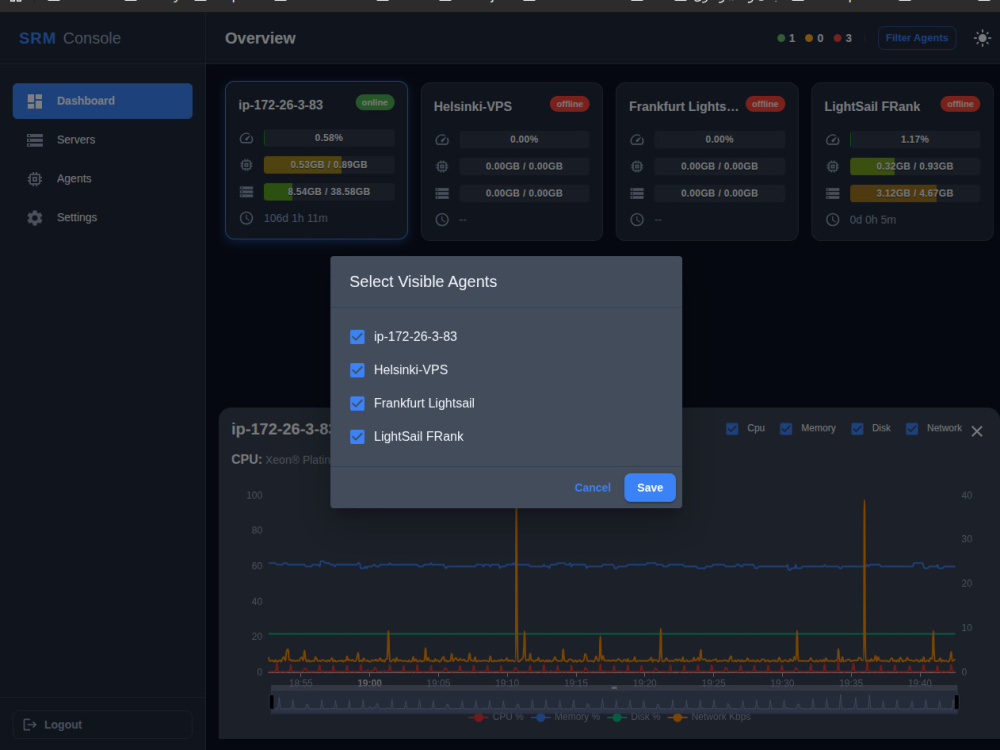Uncheck the Frankfurt Lightsail checkbox
This screenshot has height=750, width=1000.
[x=357, y=403]
